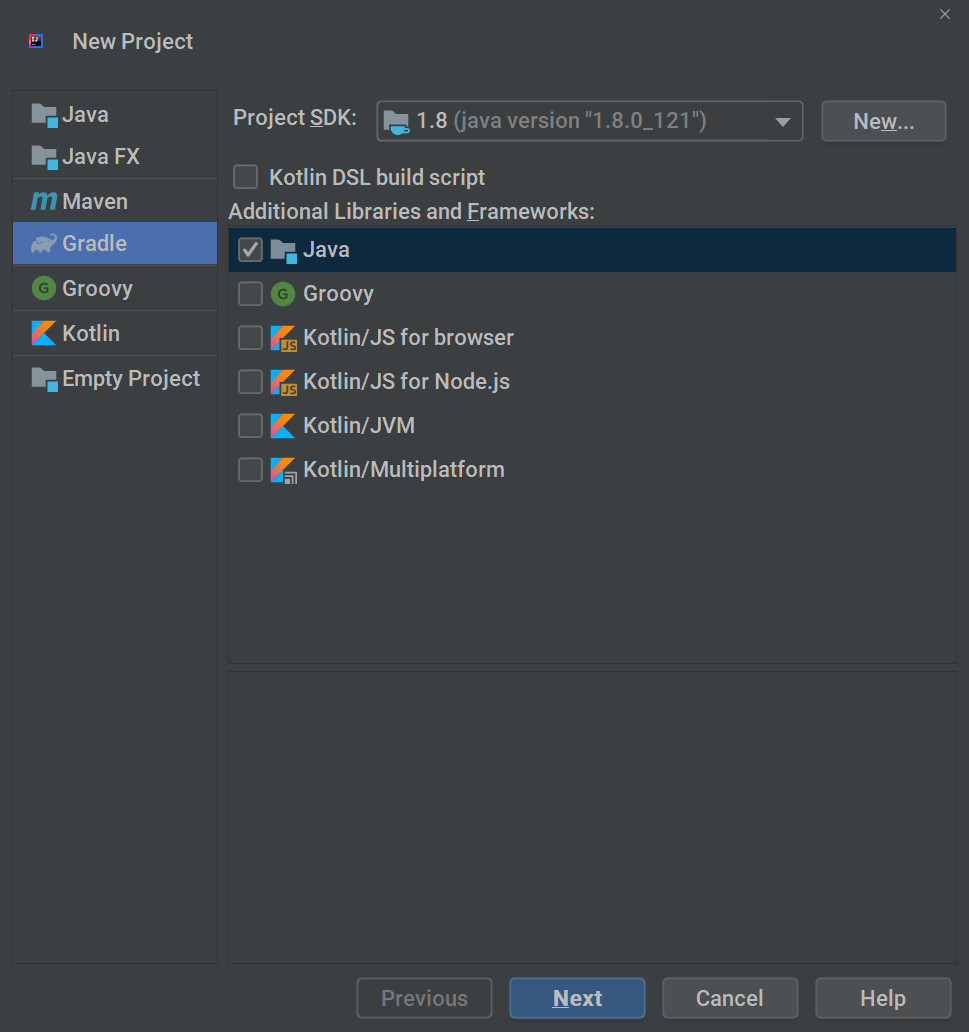Image resolution: width=969 pixels, height=1032 pixels.
Task: Click the Java folder icon in frameworks list
Action: coord(284,251)
